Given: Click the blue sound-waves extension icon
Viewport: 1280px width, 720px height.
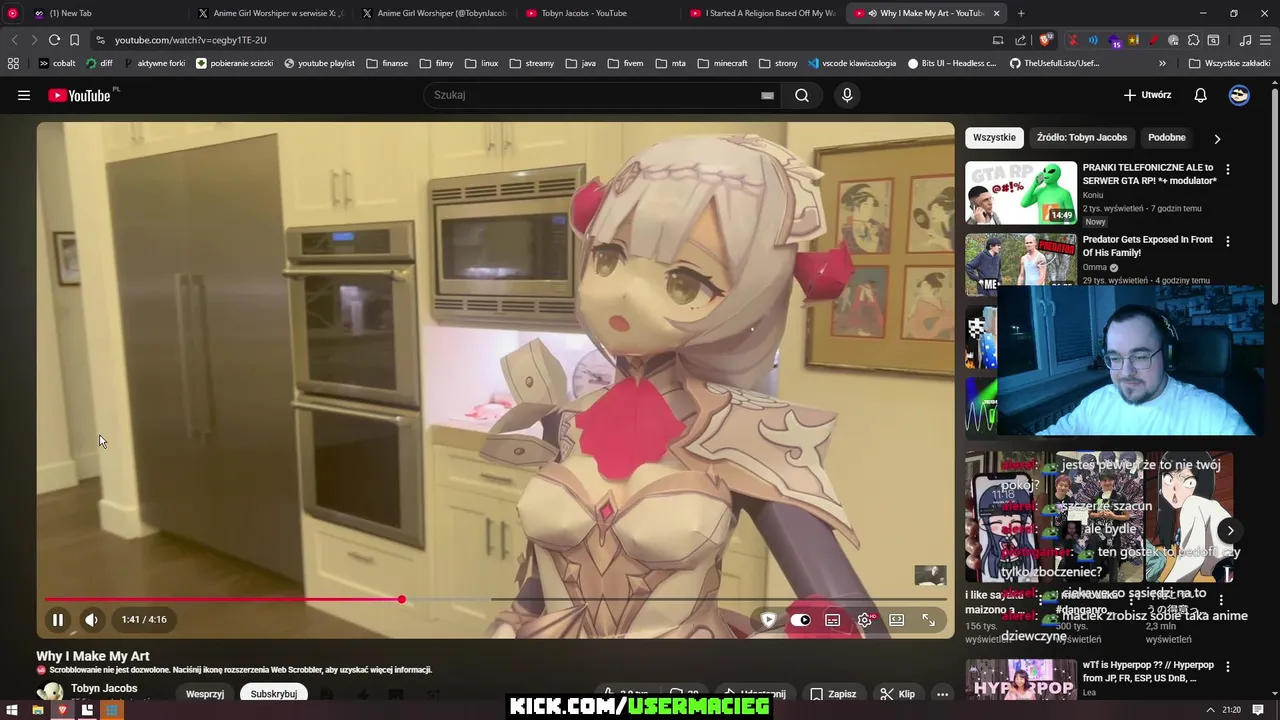Looking at the screenshot, I should (1093, 40).
